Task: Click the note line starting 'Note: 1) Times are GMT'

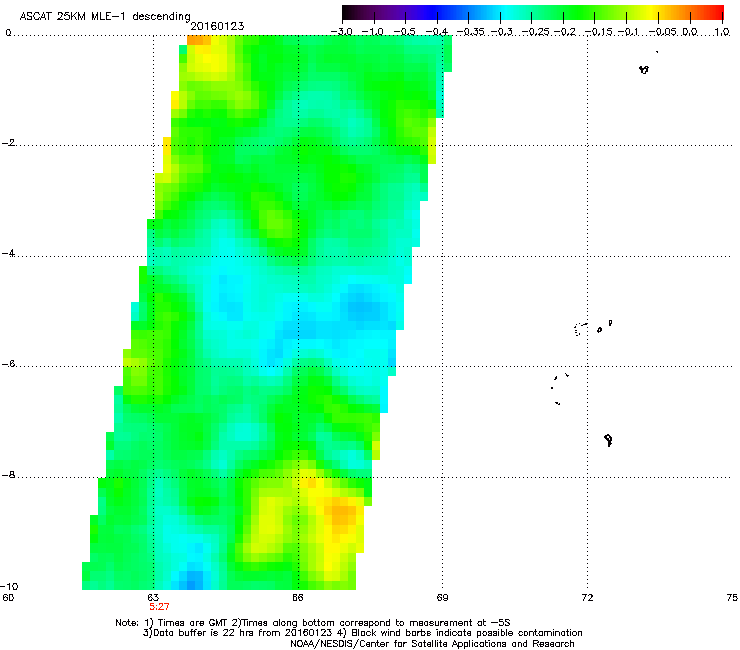Action: (x=313, y=623)
